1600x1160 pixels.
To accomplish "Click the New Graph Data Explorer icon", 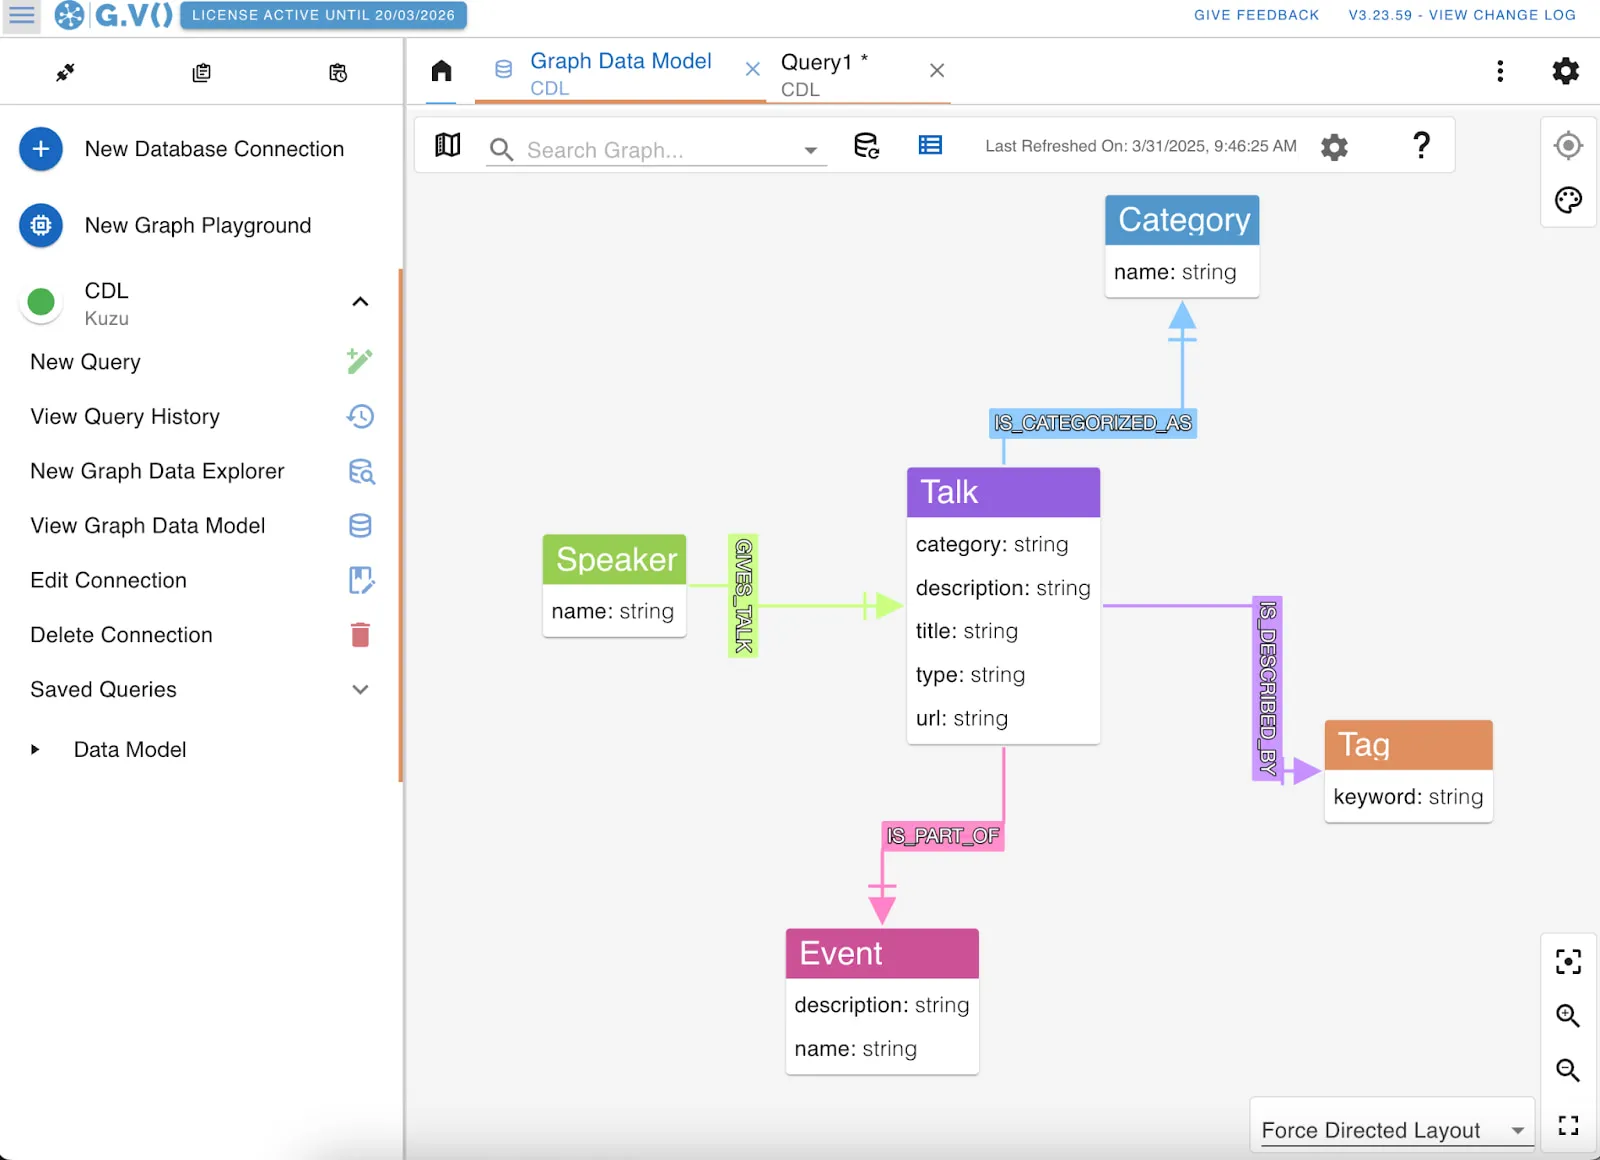I will [x=361, y=471].
